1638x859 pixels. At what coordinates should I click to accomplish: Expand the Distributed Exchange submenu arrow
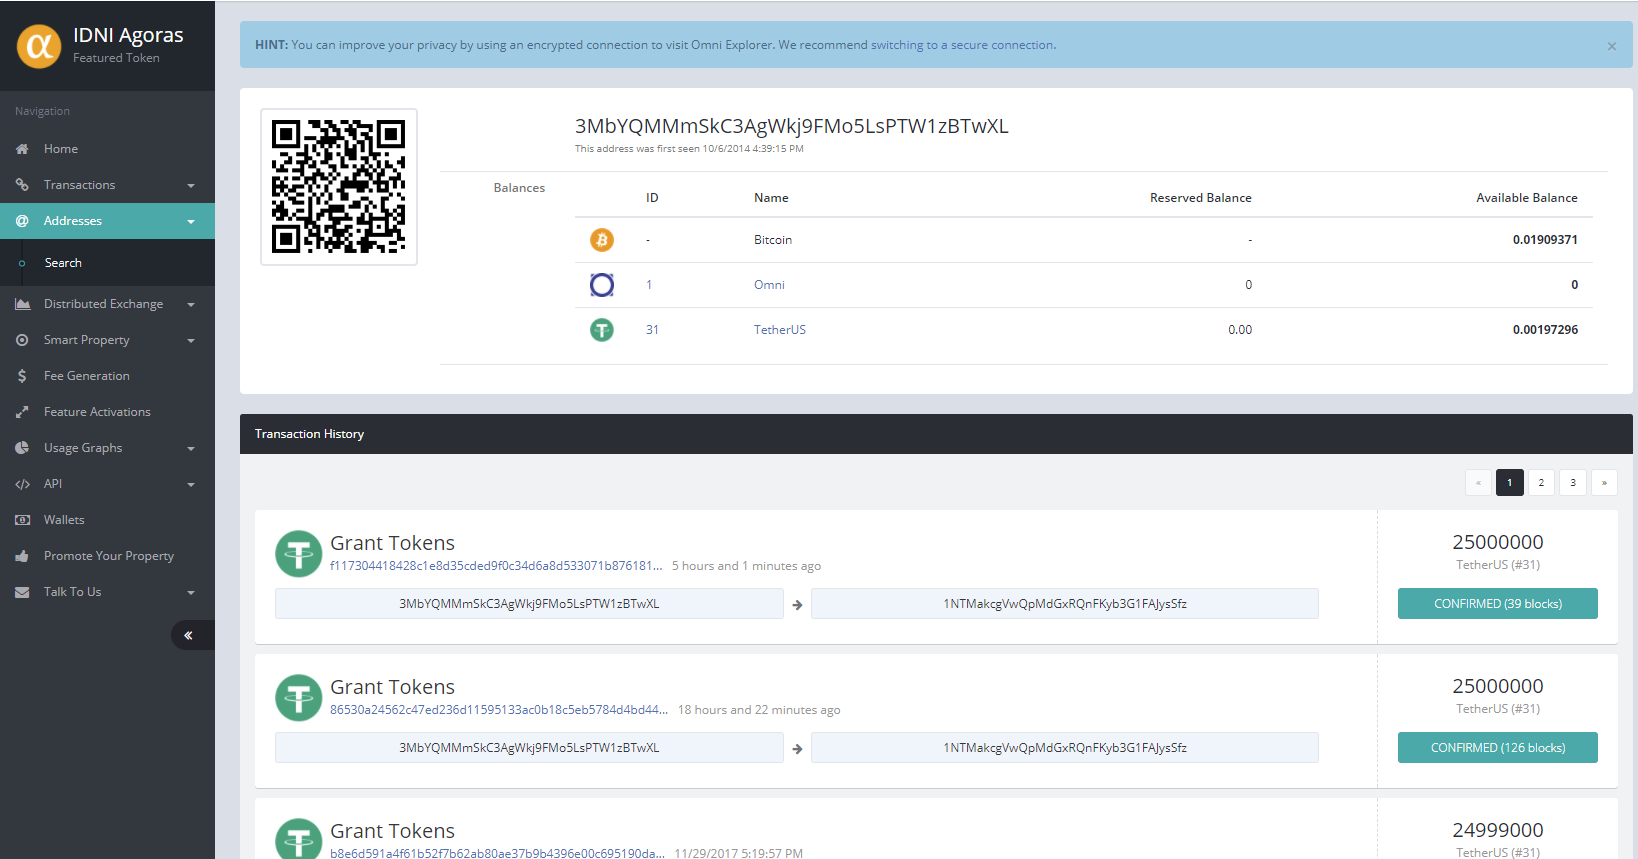click(191, 305)
